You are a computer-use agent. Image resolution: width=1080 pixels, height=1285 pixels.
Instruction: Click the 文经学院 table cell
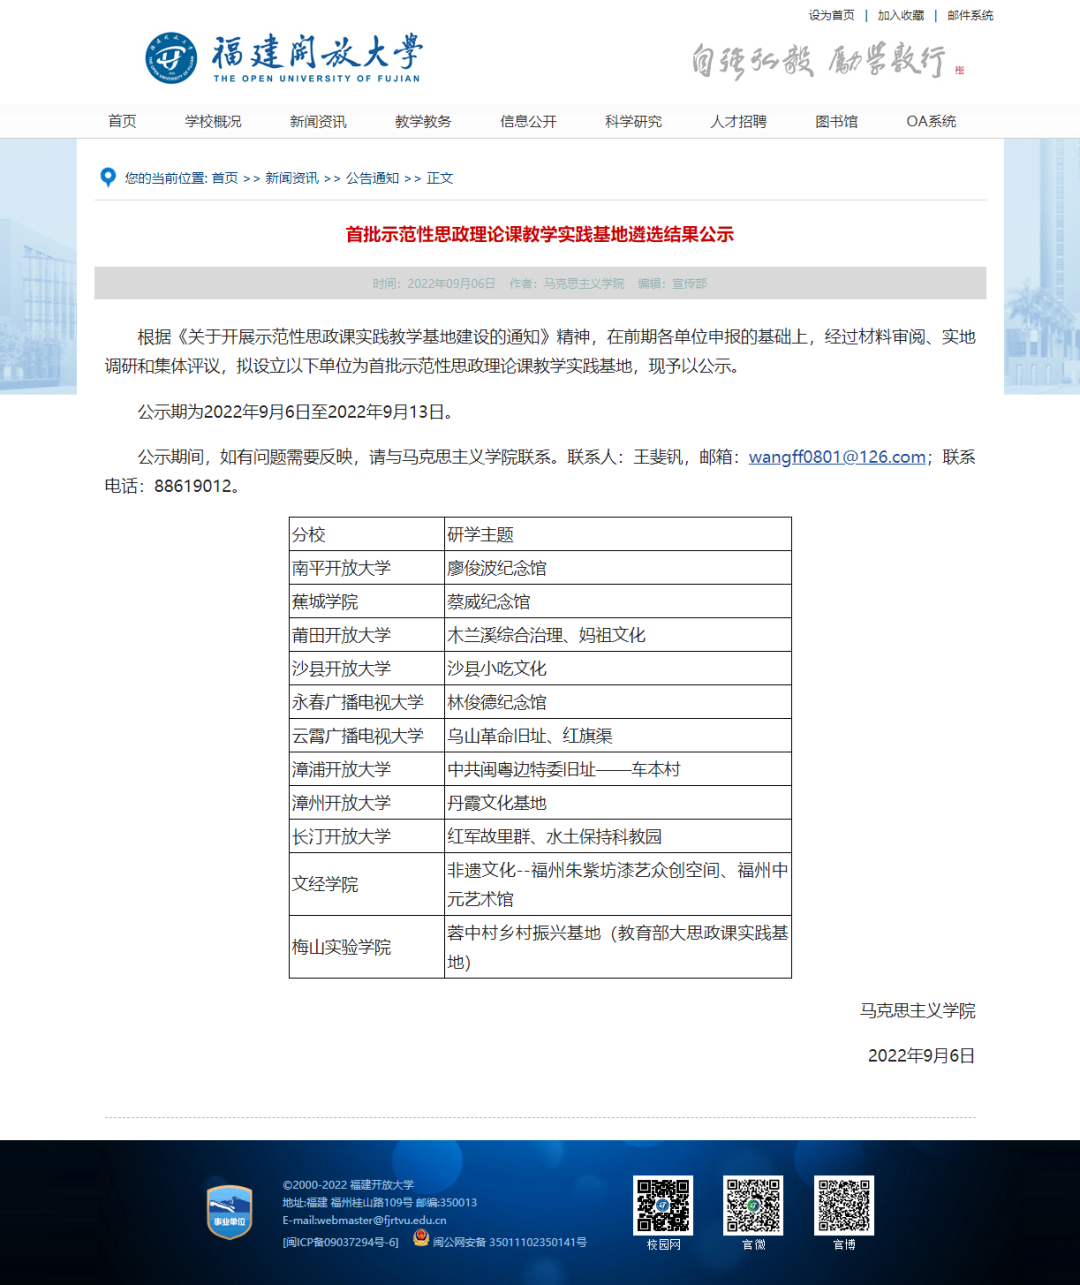pos(367,884)
